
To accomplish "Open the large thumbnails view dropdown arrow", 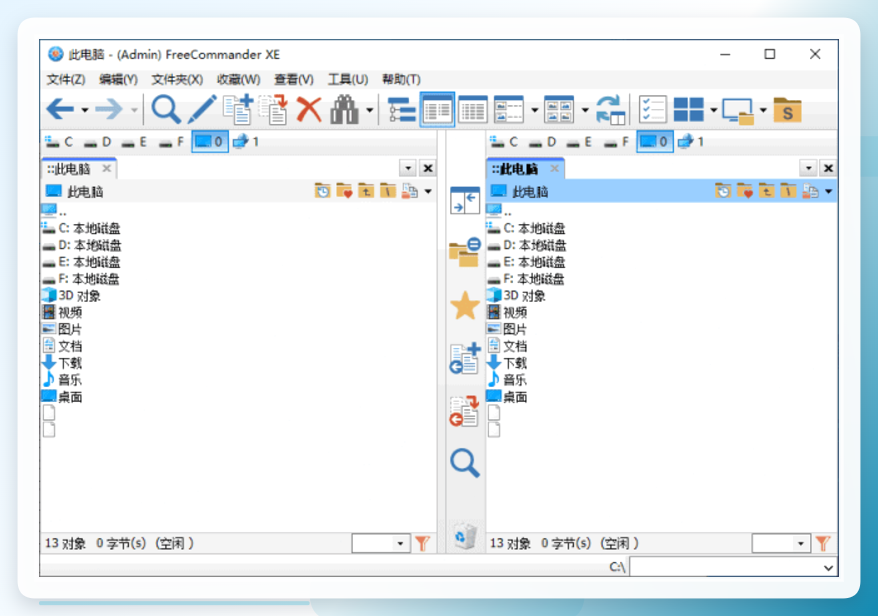I will (x=585, y=110).
